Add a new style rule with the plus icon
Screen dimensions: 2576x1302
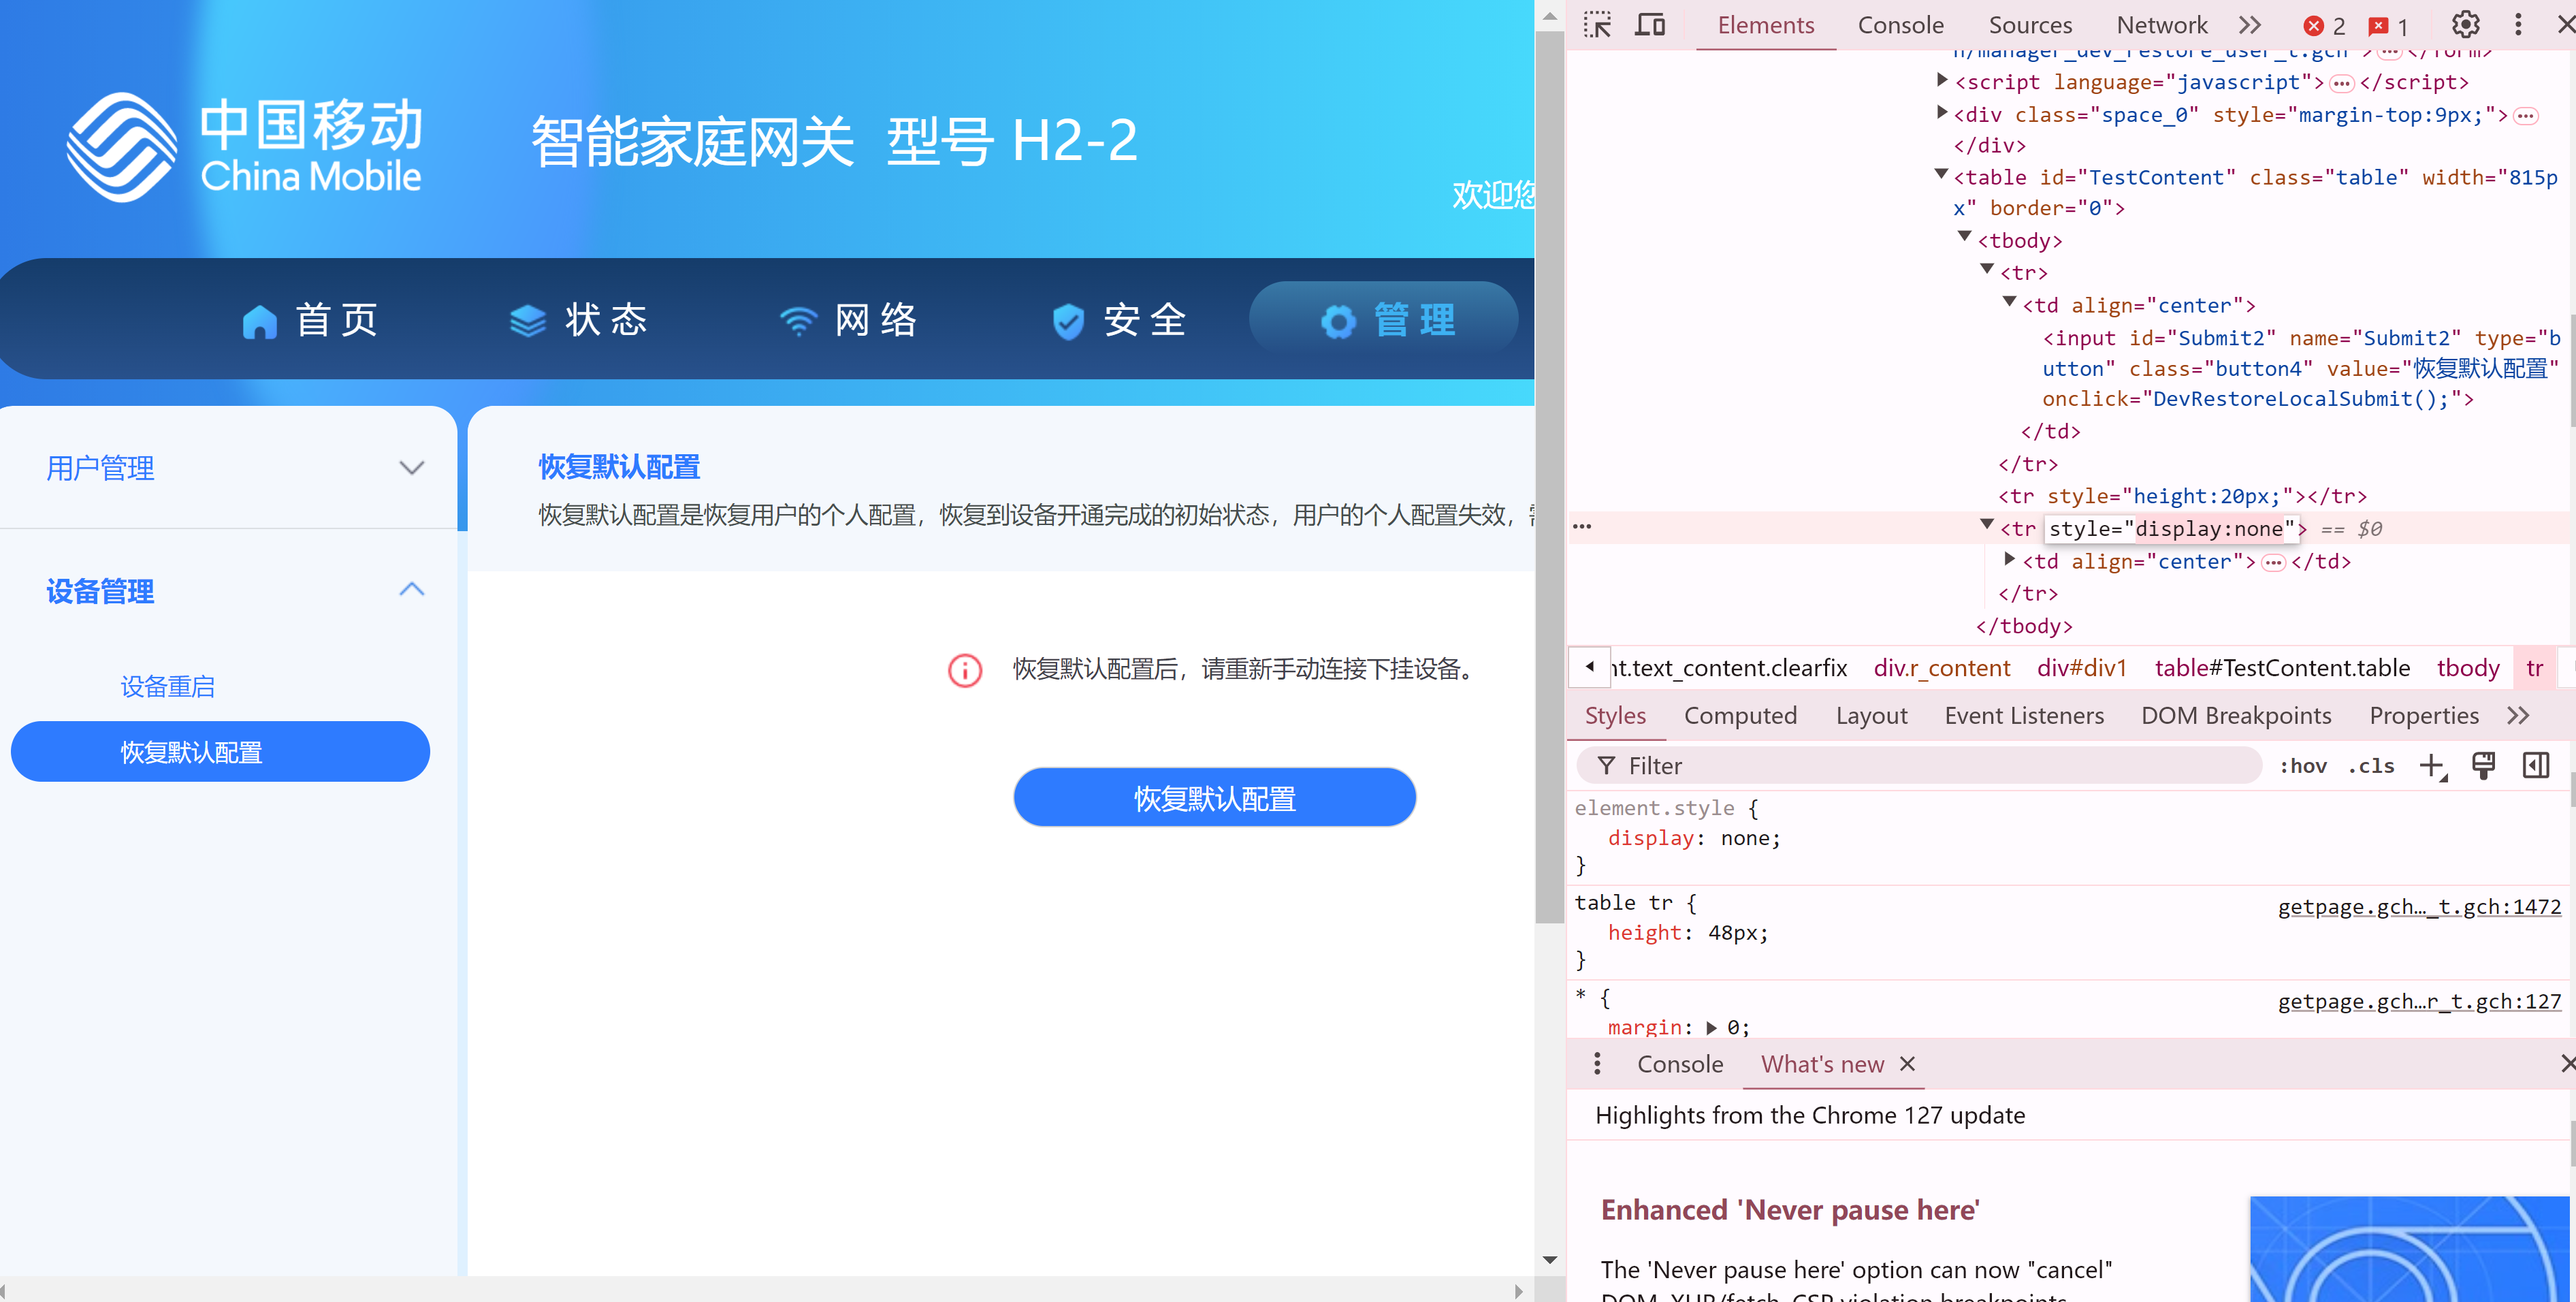click(2433, 765)
